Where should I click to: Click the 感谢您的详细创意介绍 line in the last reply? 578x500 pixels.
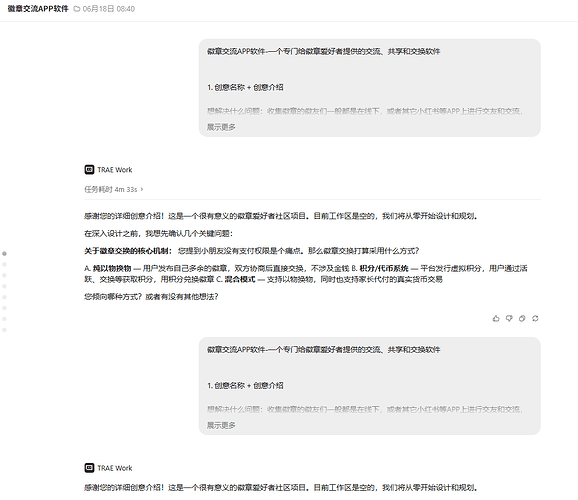281,488
